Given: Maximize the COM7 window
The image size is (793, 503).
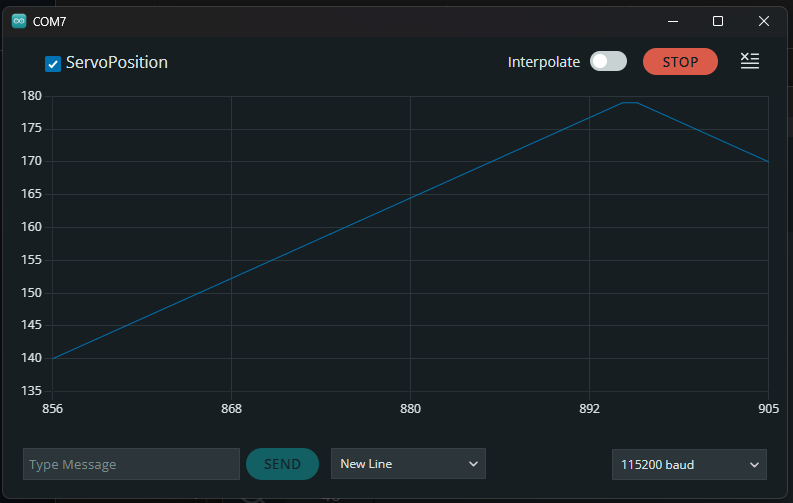Looking at the screenshot, I should [x=718, y=21].
